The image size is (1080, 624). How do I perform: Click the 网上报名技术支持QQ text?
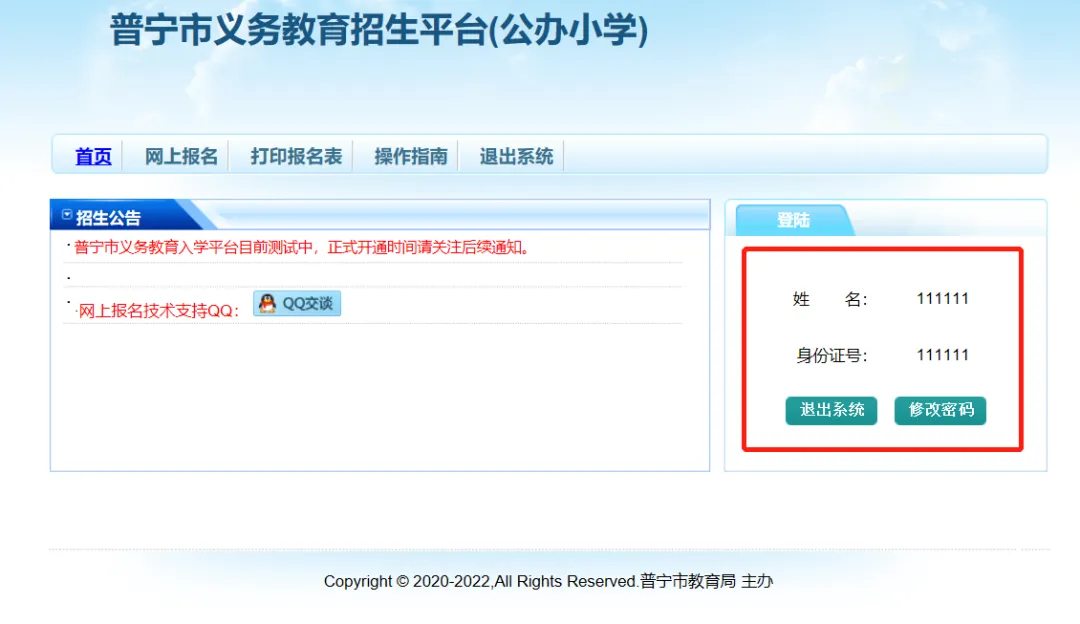pos(158,311)
